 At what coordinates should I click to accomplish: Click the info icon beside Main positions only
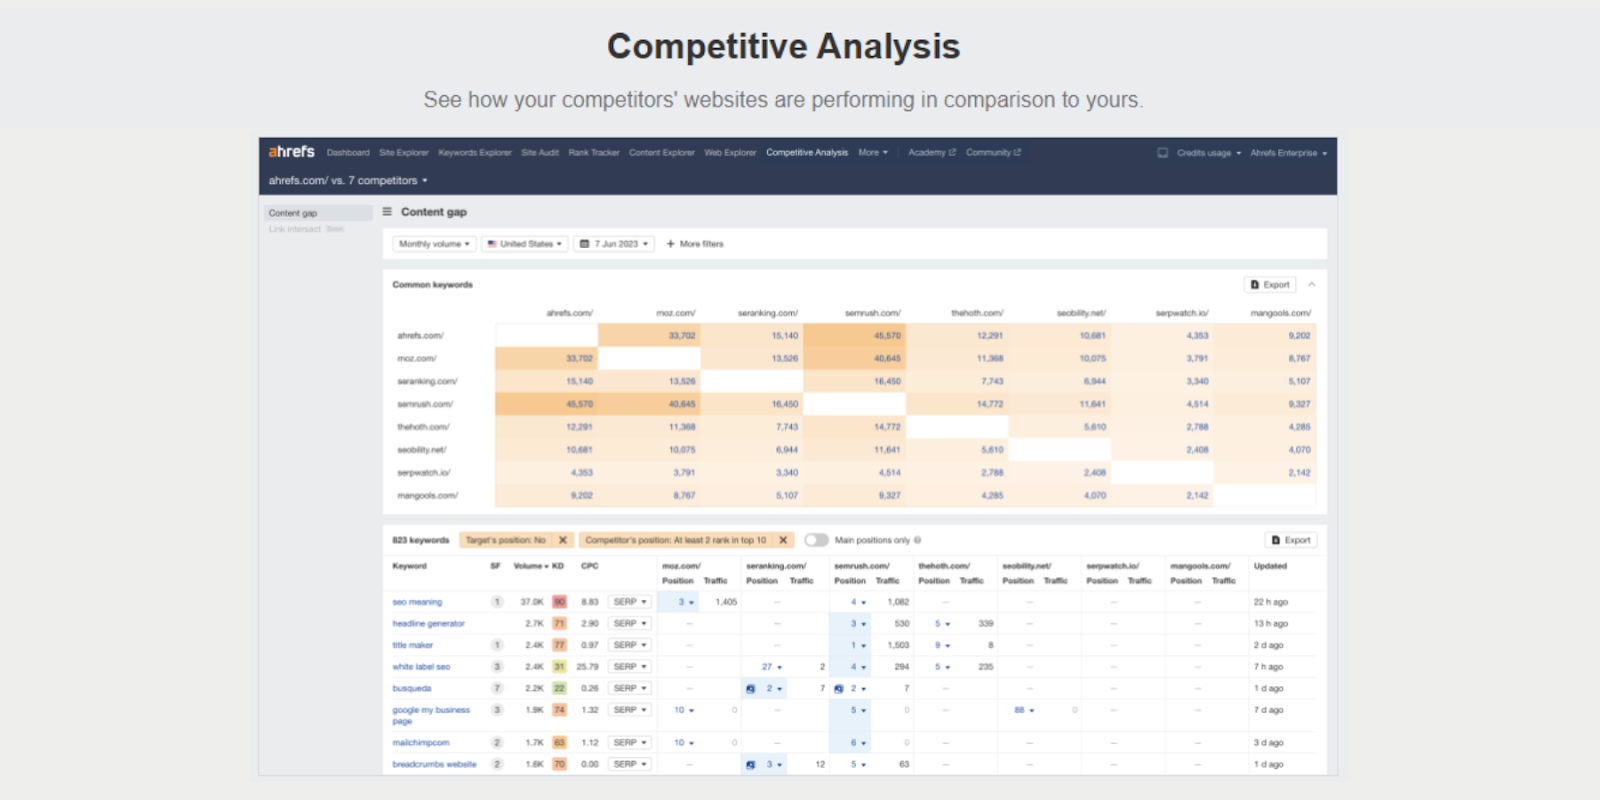917,540
